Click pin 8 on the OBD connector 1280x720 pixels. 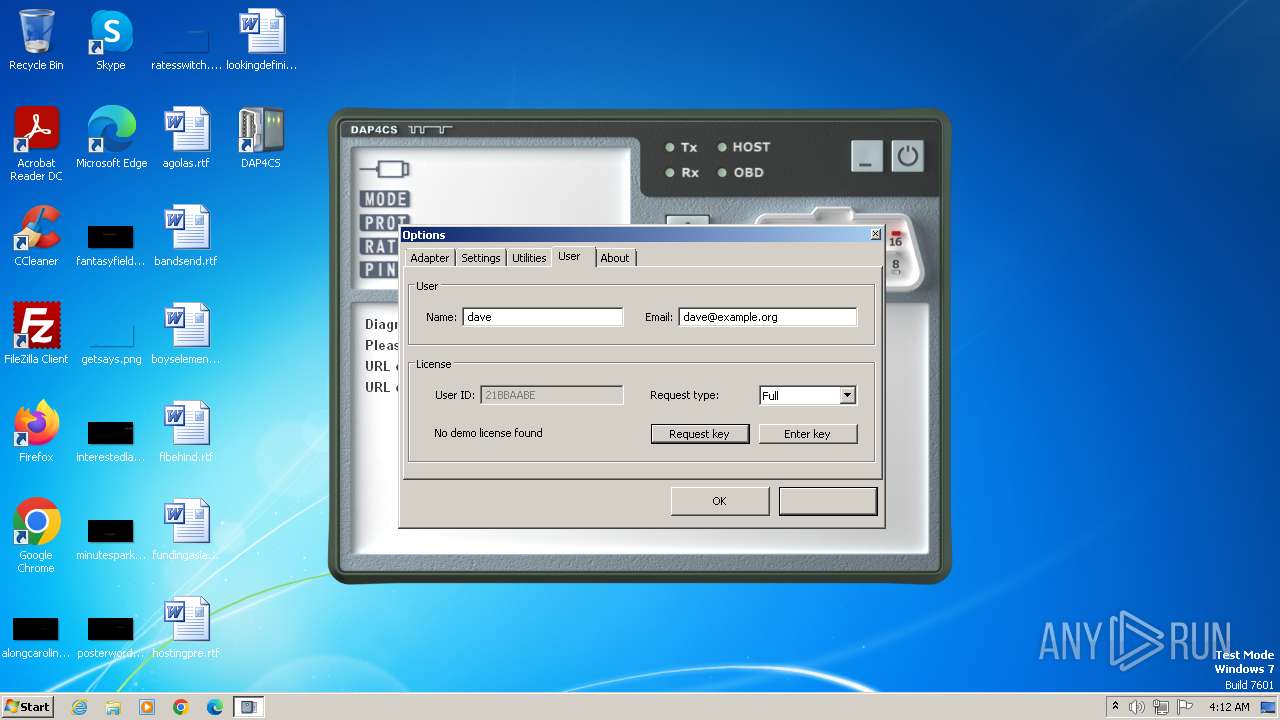(896, 266)
